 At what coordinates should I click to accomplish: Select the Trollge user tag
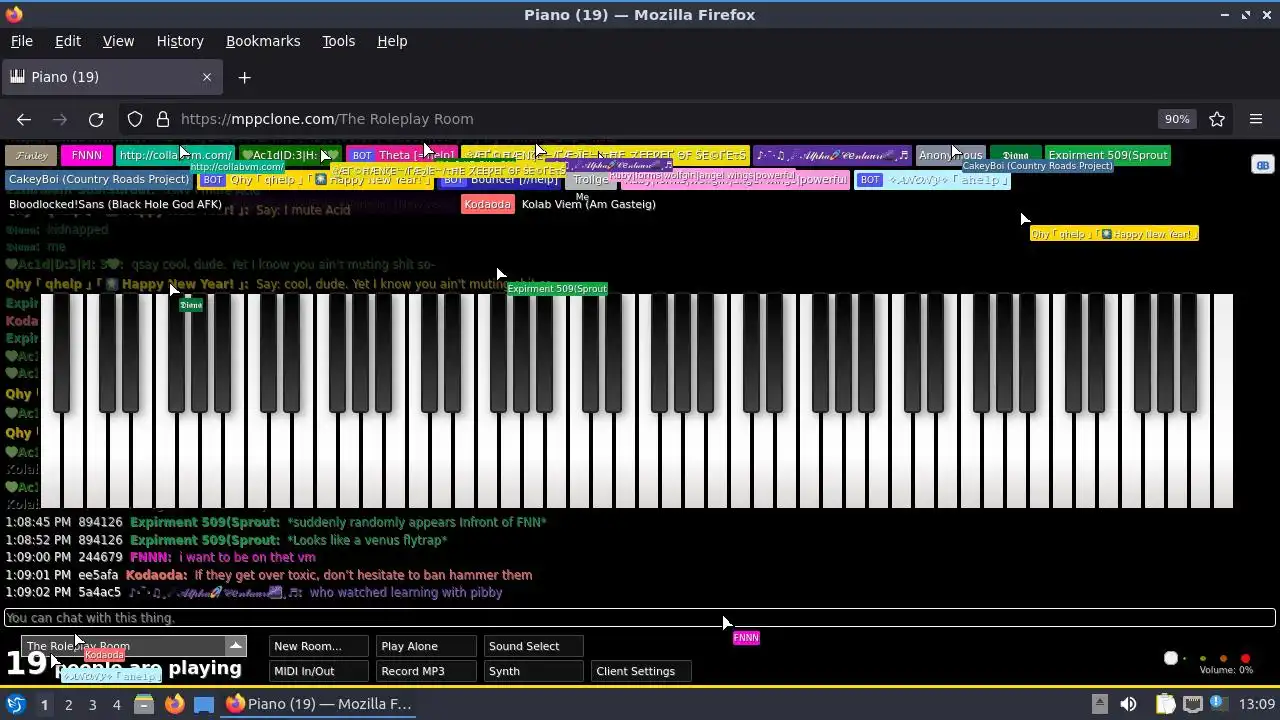click(x=590, y=180)
